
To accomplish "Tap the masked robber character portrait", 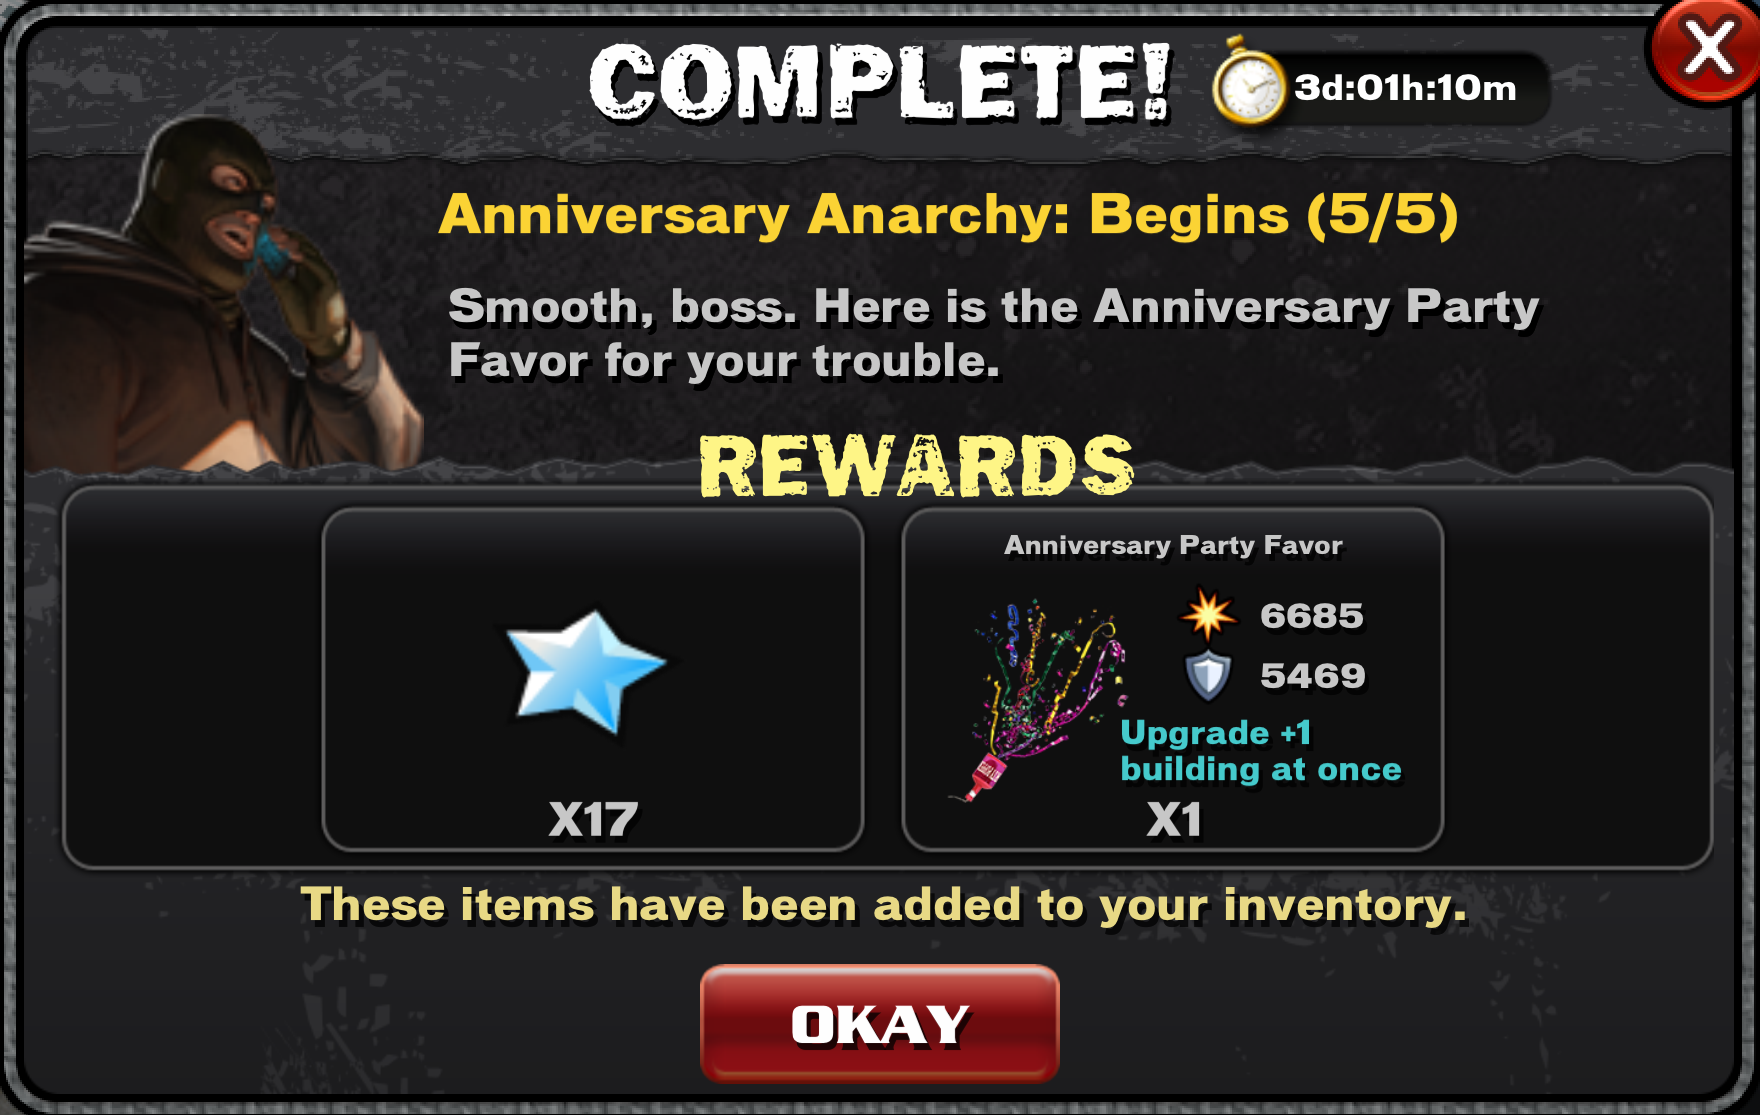I will 220,295.
